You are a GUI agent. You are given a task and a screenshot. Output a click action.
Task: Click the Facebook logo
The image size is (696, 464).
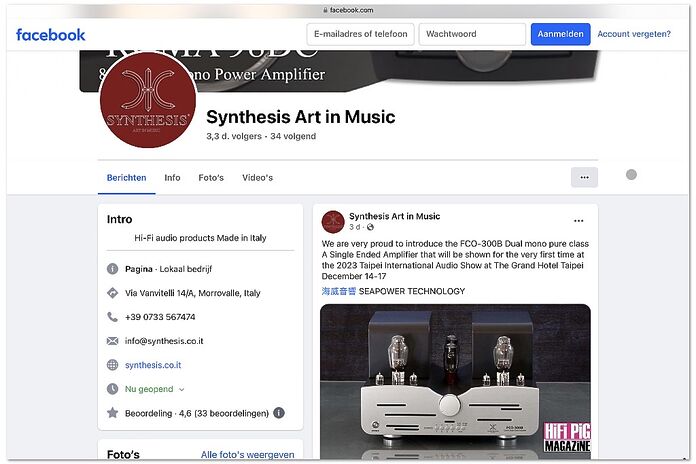[50, 35]
